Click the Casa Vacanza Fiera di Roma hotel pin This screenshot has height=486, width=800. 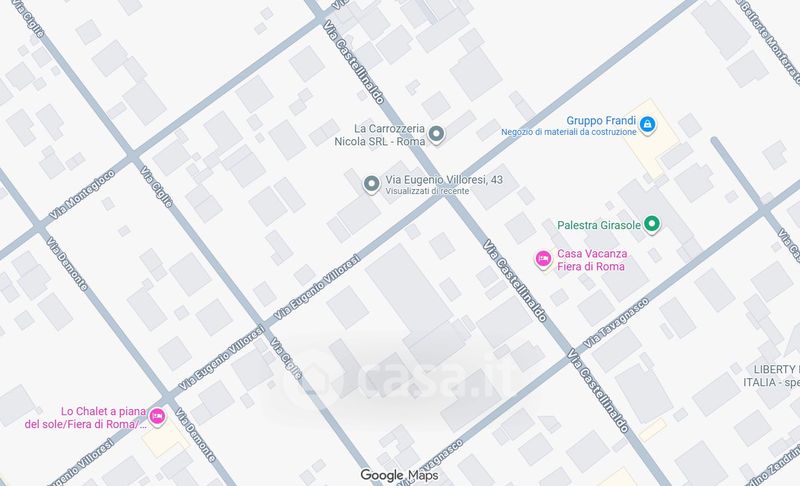point(543,259)
